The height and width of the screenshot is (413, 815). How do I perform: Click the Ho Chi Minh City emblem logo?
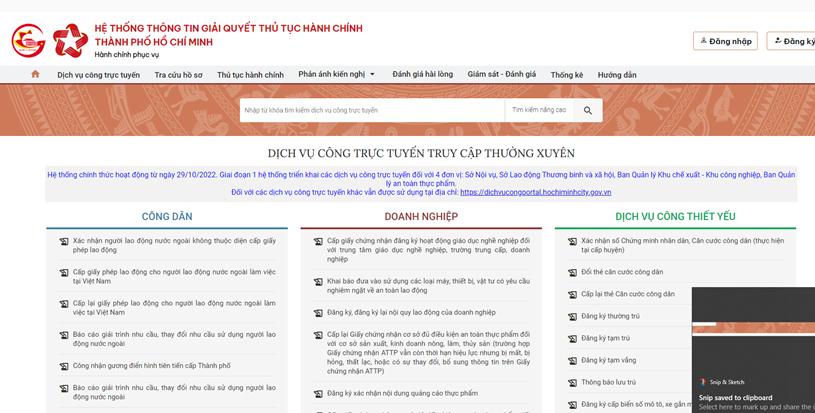[x=28, y=41]
